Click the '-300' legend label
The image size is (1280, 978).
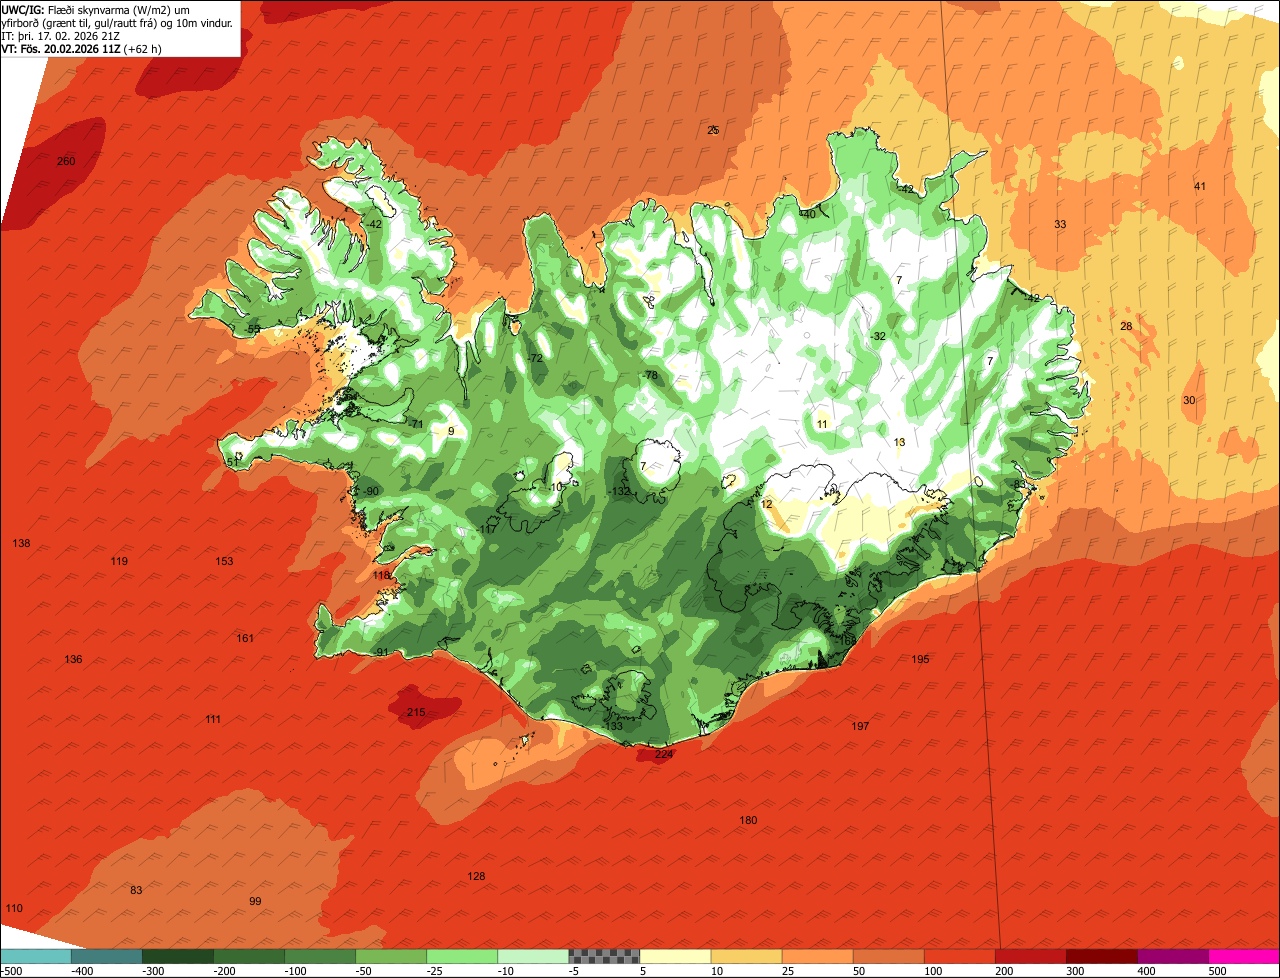tap(153, 970)
